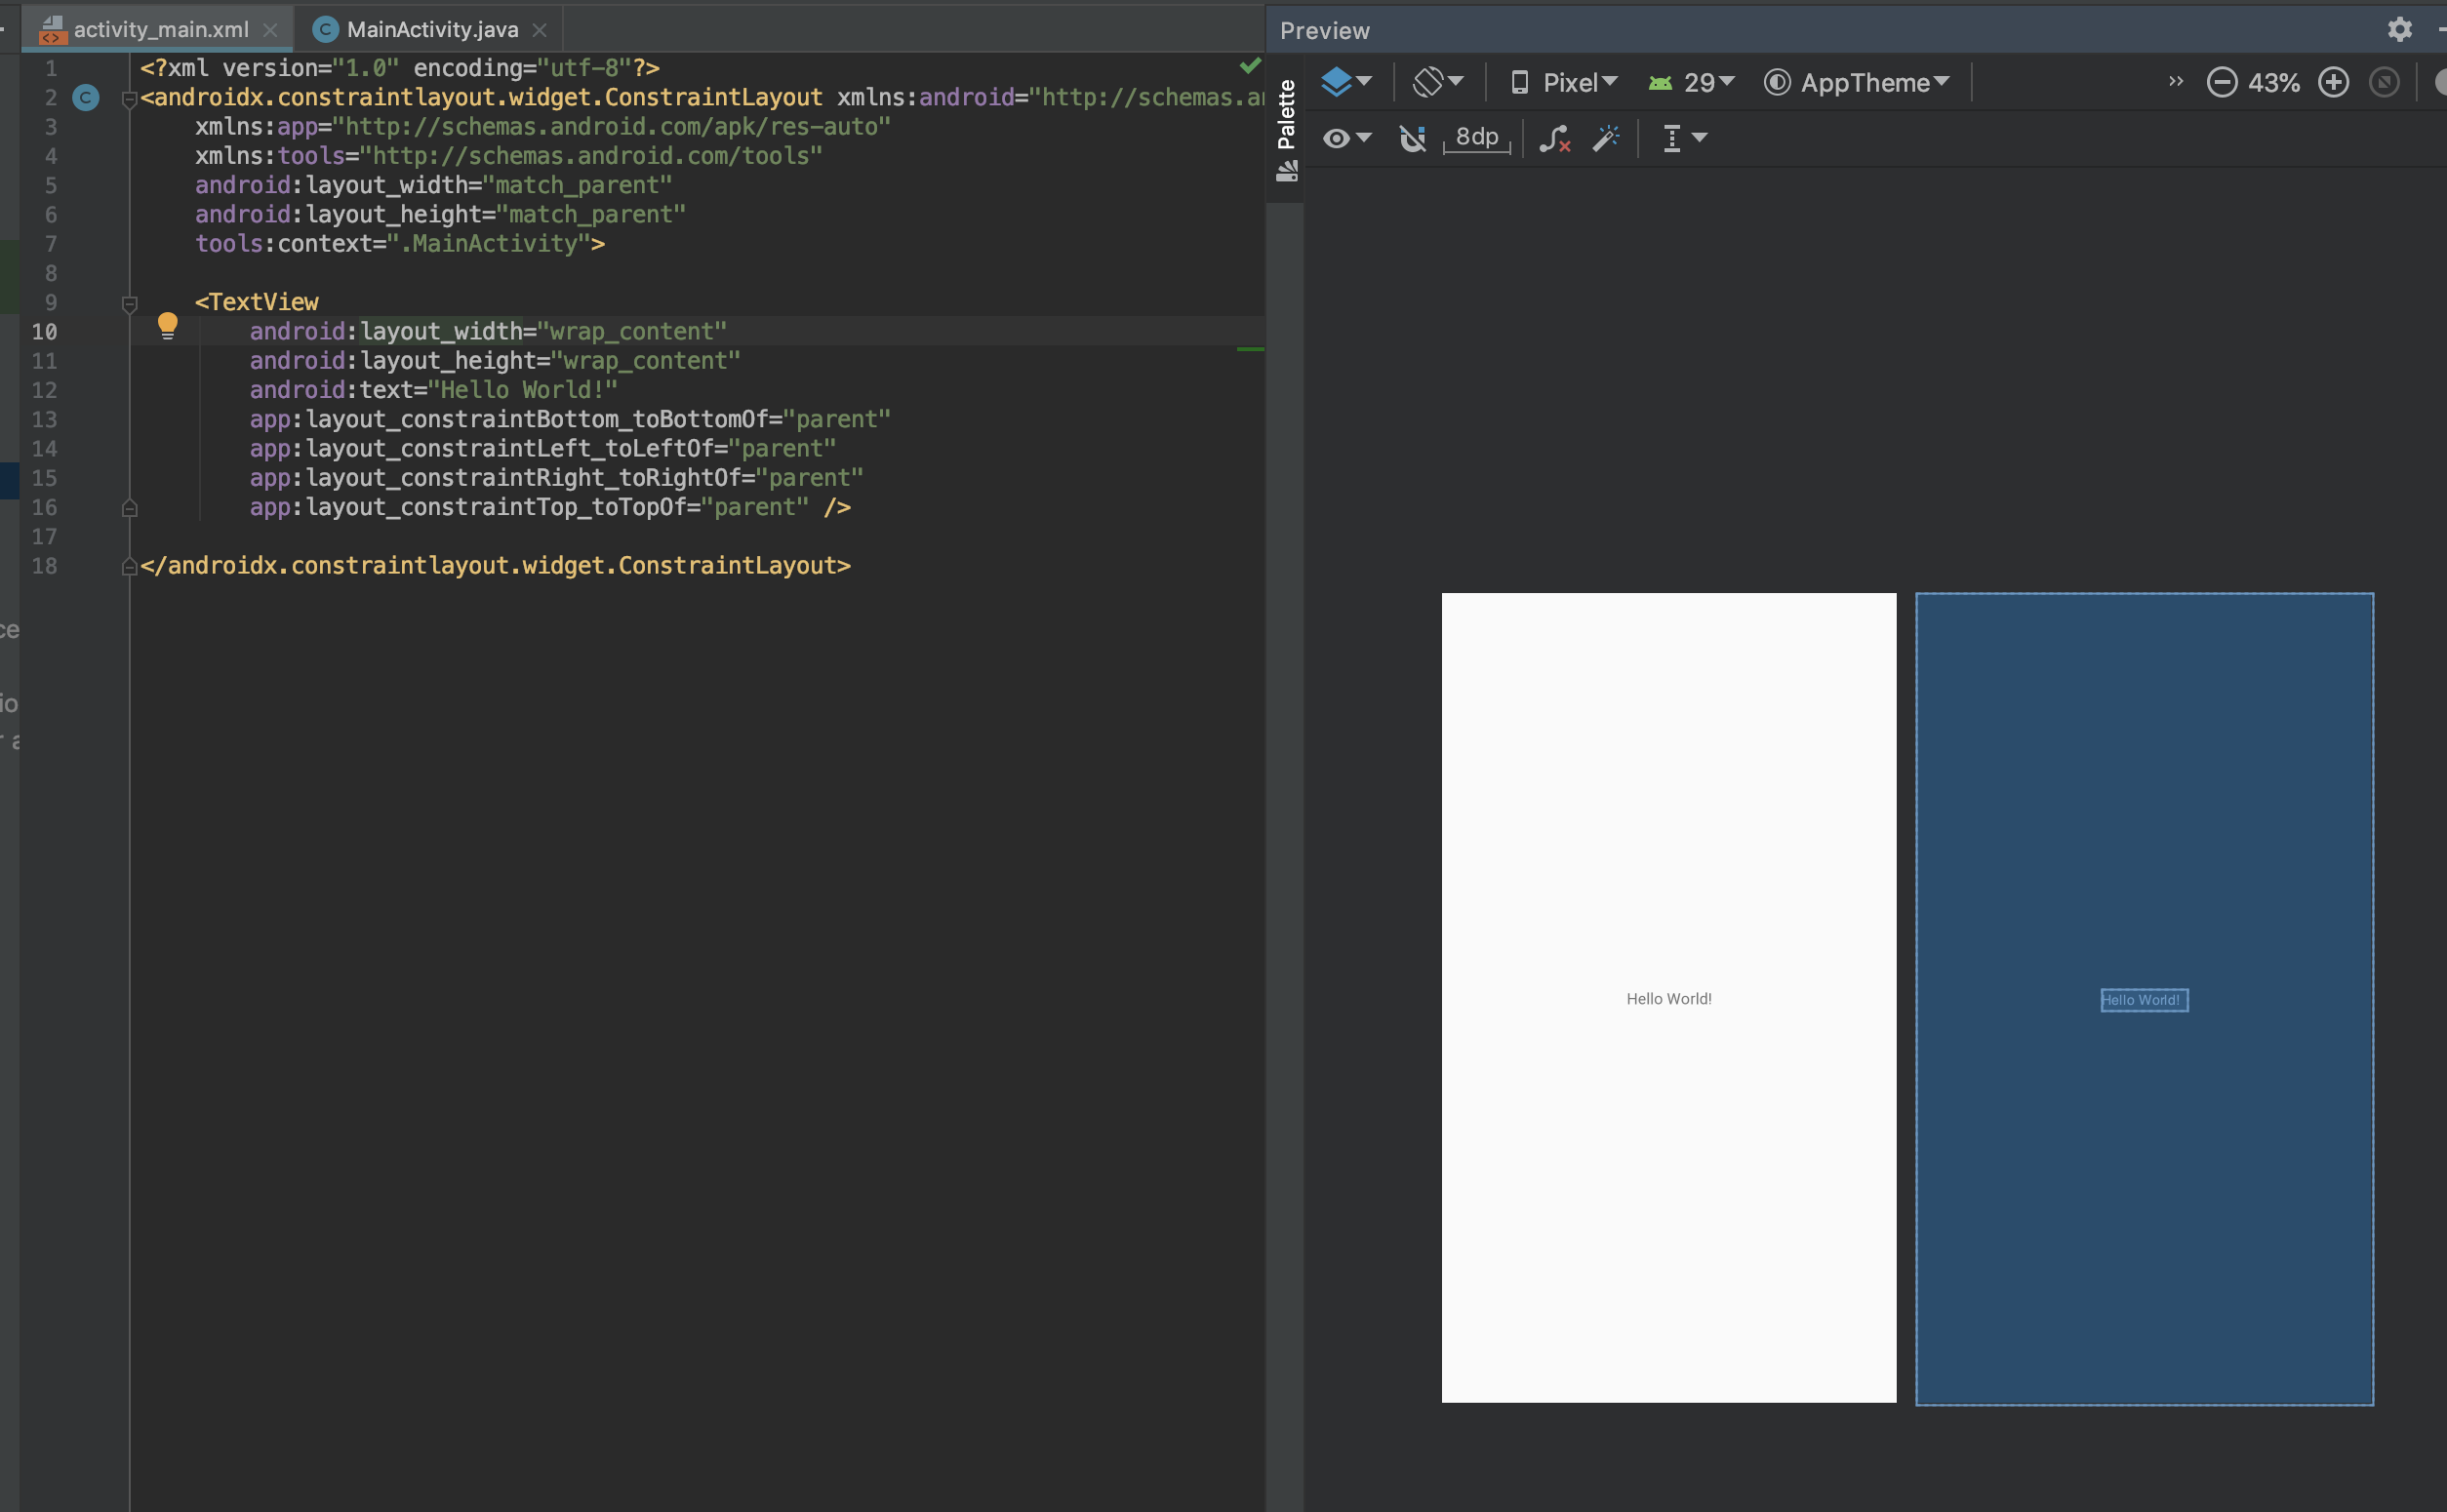Click the orientation rotate icon
Screen dimensions: 2447x1512
pos(1436,82)
